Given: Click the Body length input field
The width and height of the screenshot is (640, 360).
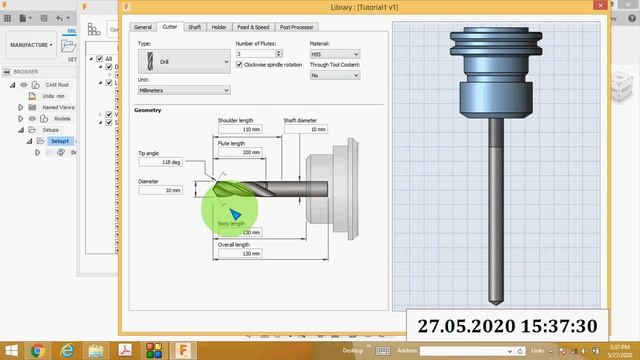Looking at the screenshot, I should pyautogui.click(x=240, y=232).
